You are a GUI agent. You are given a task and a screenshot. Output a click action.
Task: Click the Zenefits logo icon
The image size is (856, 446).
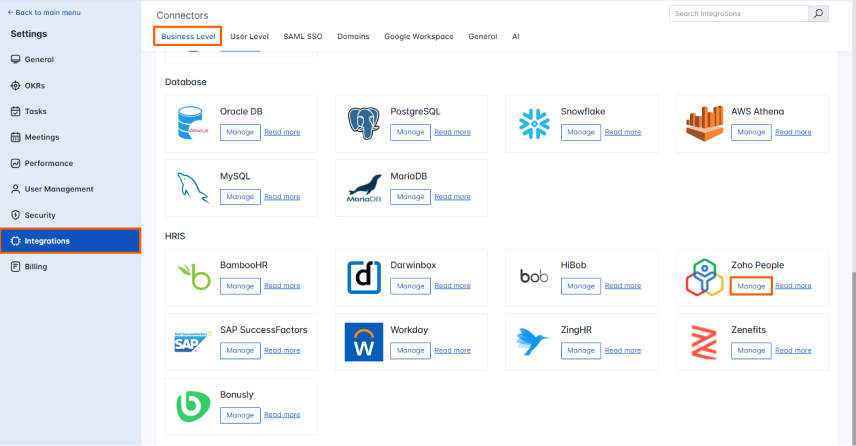coord(704,342)
